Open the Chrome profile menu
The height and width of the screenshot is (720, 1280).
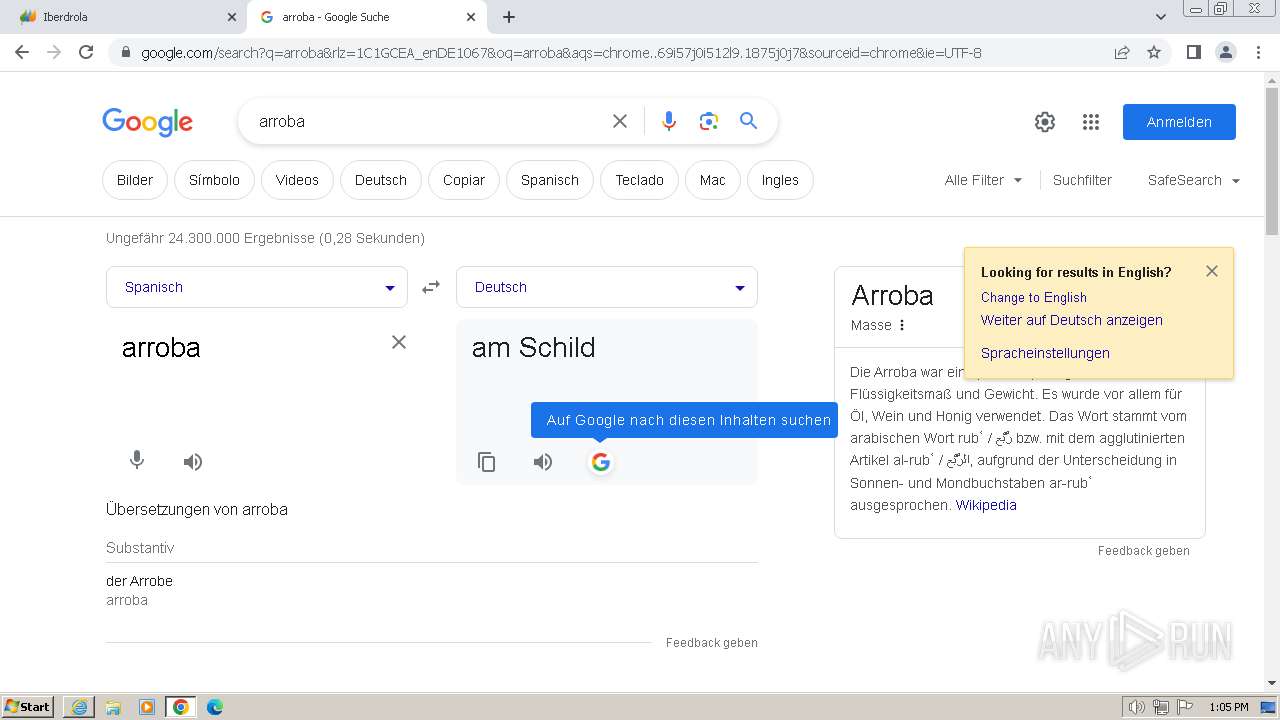[x=1226, y=52]
